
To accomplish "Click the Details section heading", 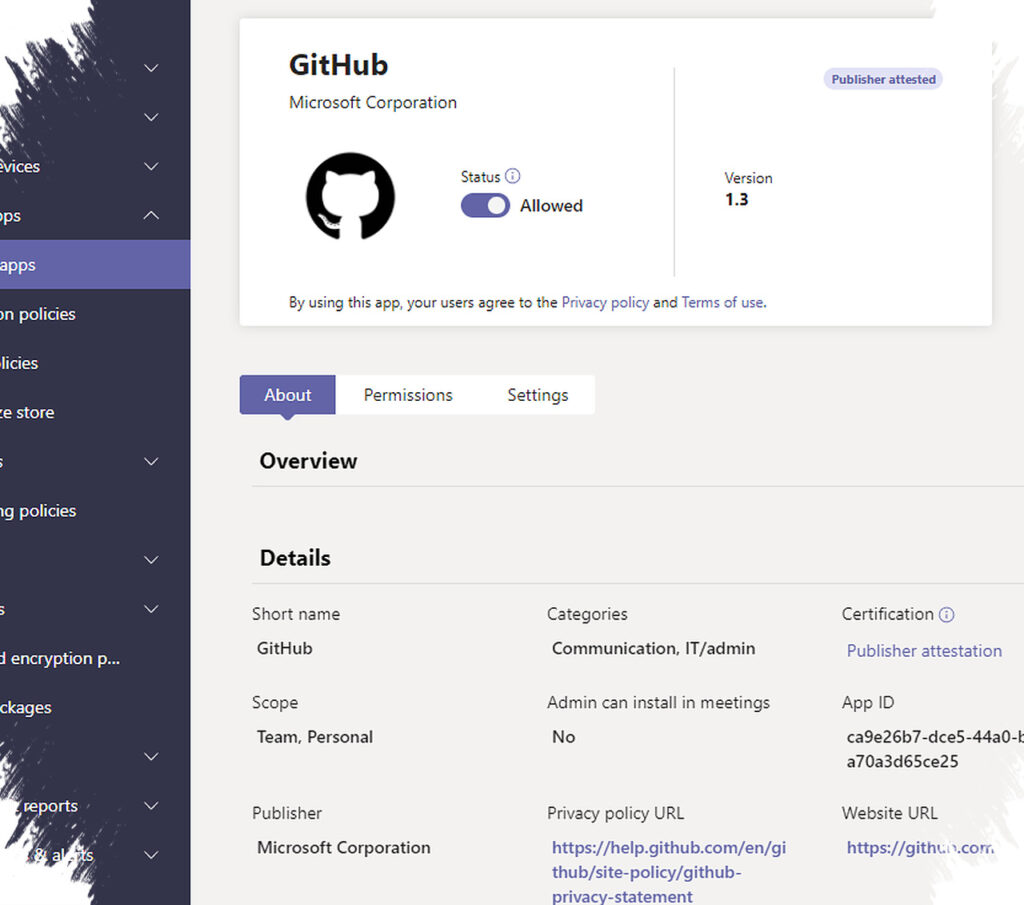I will tap(295, 558).
